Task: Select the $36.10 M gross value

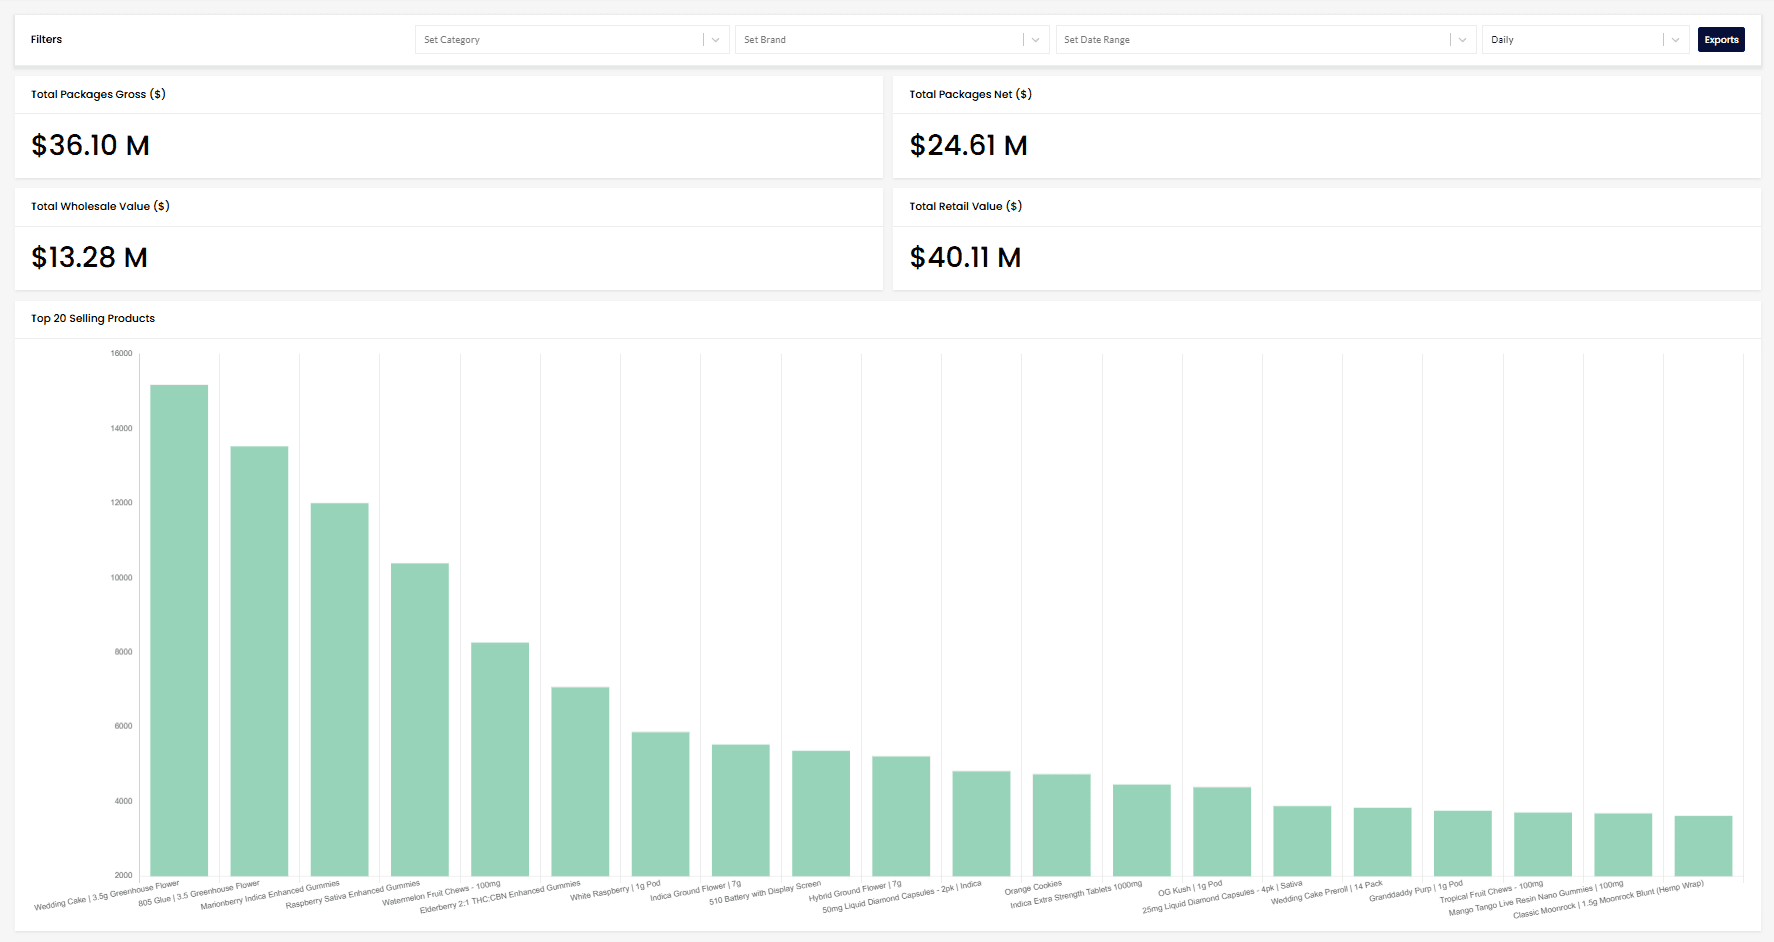Action: 90,145
